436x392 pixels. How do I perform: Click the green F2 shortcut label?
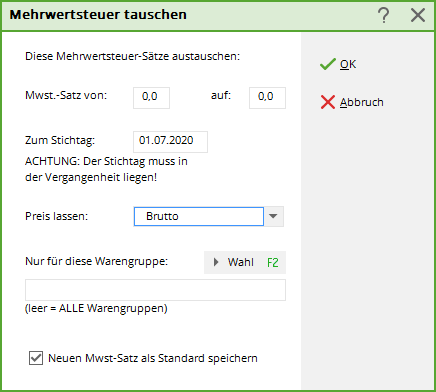(273, 263)
